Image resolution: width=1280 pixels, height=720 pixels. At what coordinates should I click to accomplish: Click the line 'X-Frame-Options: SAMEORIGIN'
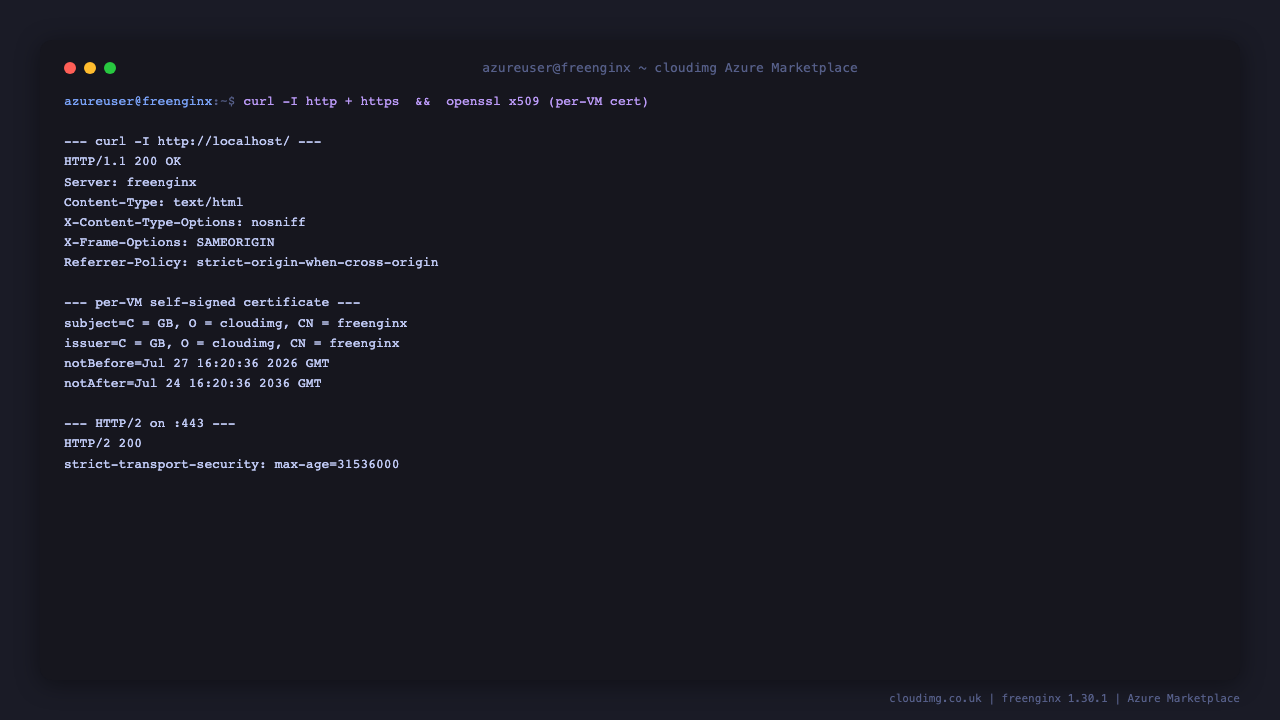coord(169,243)
